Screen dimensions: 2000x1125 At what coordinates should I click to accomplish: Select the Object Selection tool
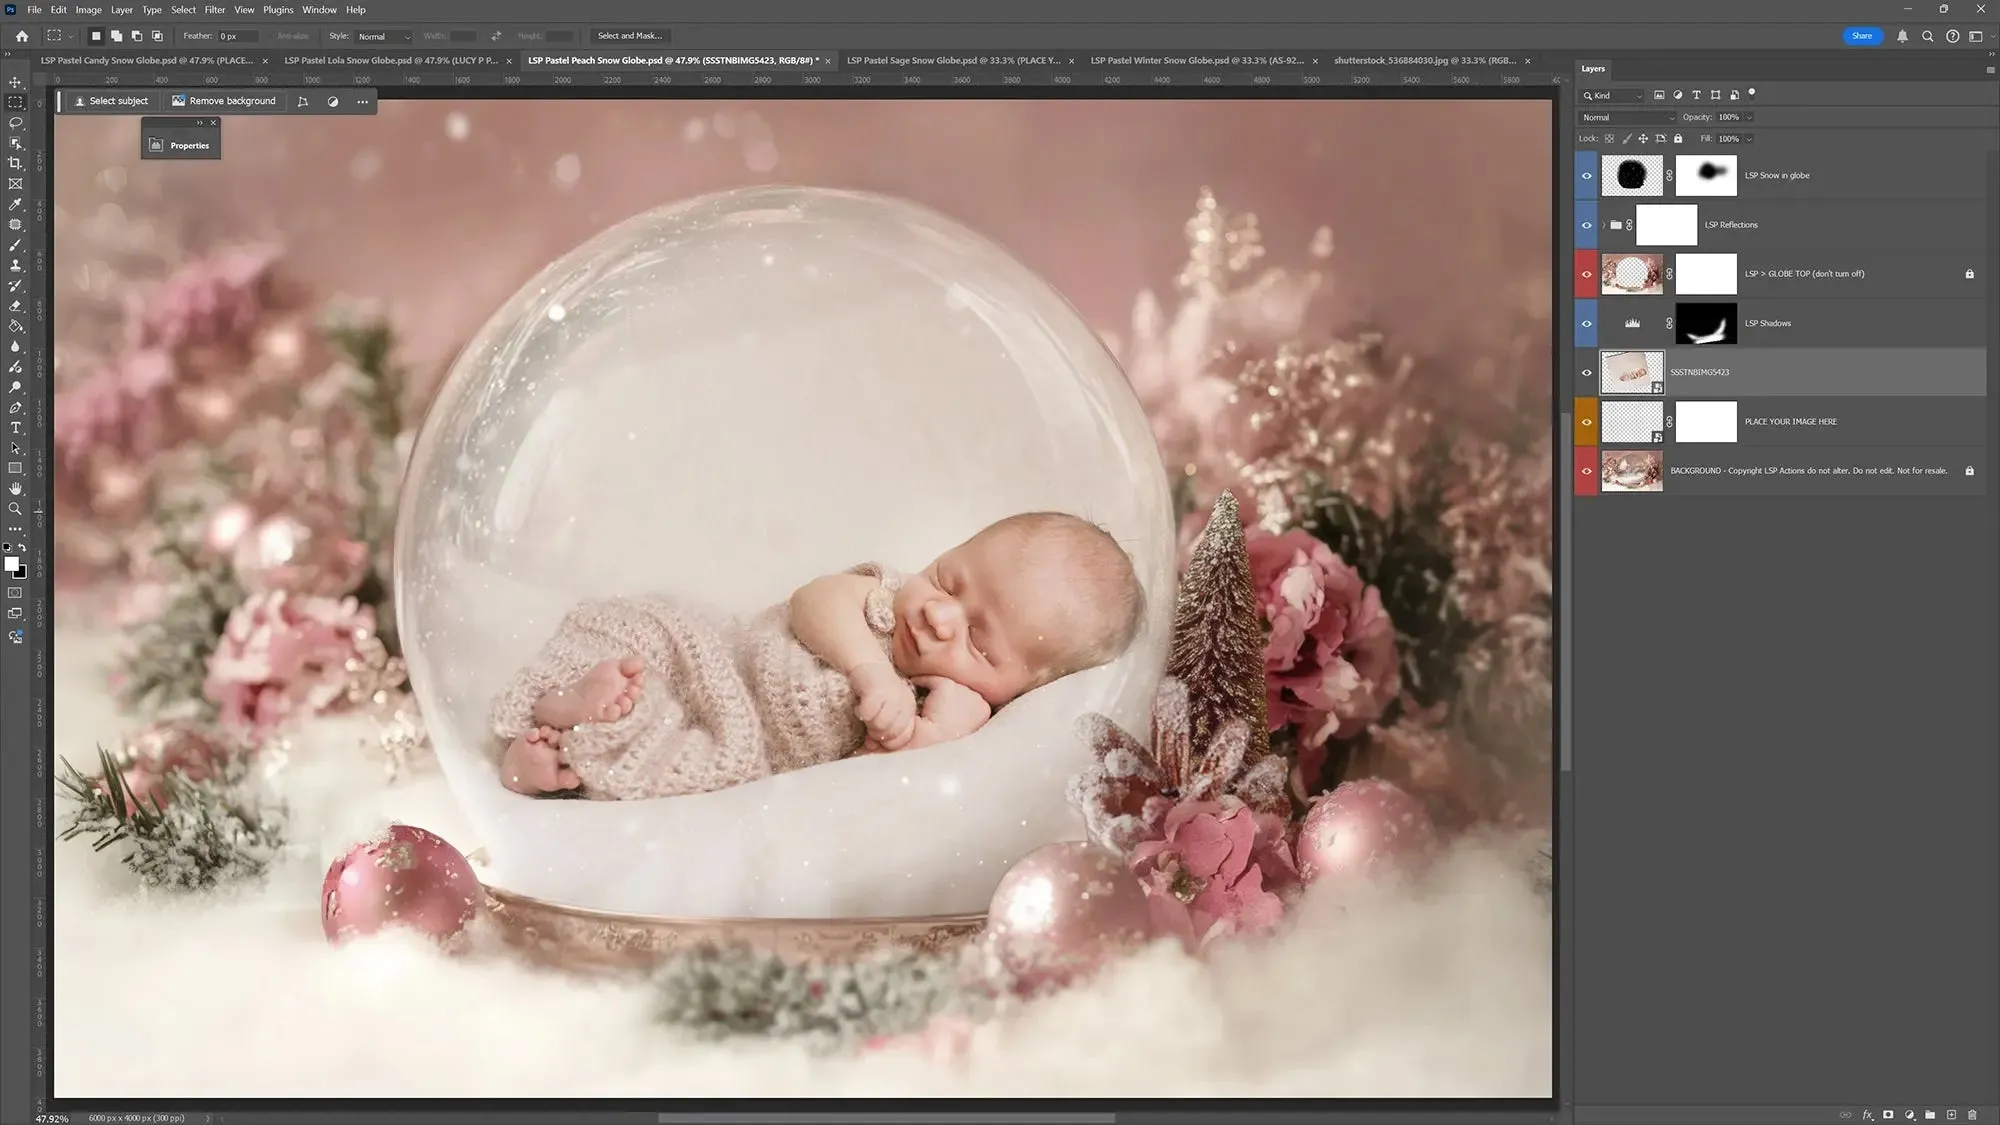[15, 143]
